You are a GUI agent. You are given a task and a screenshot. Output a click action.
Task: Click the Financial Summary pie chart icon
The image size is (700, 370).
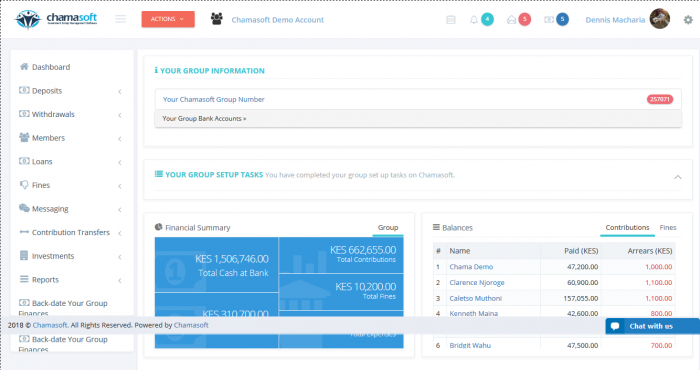[158, 227]
